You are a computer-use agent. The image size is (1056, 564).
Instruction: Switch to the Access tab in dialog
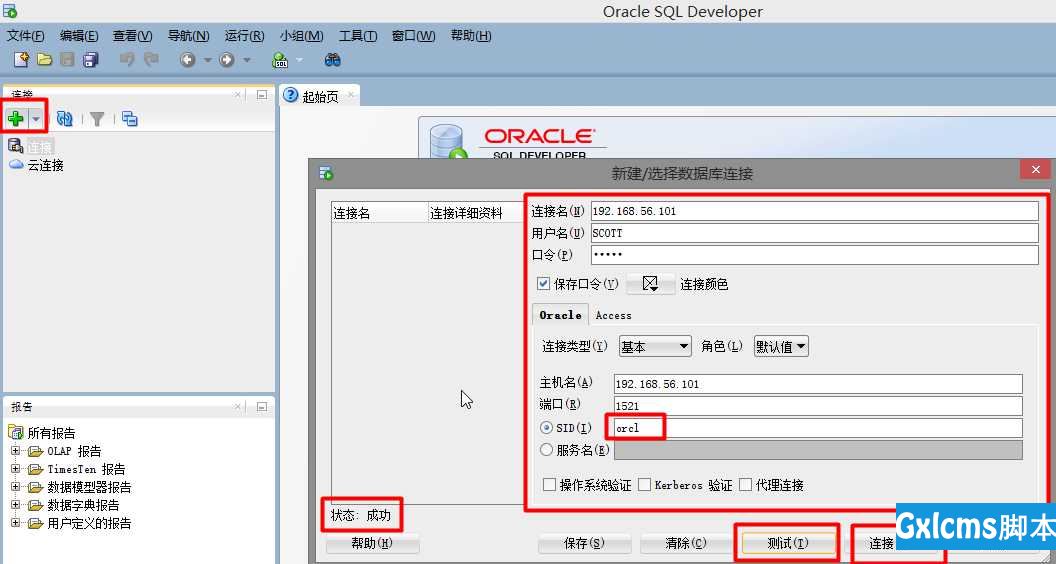614,315
